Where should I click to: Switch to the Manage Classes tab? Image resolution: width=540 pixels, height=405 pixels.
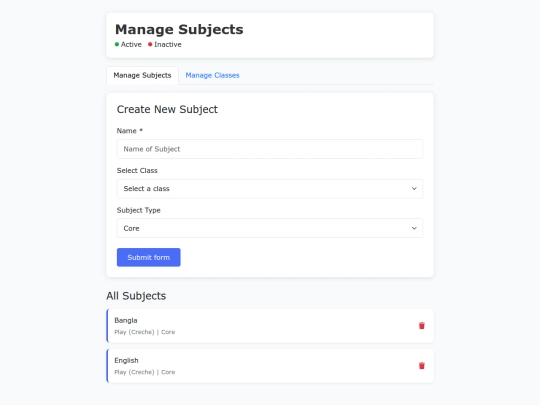(212, 75)
